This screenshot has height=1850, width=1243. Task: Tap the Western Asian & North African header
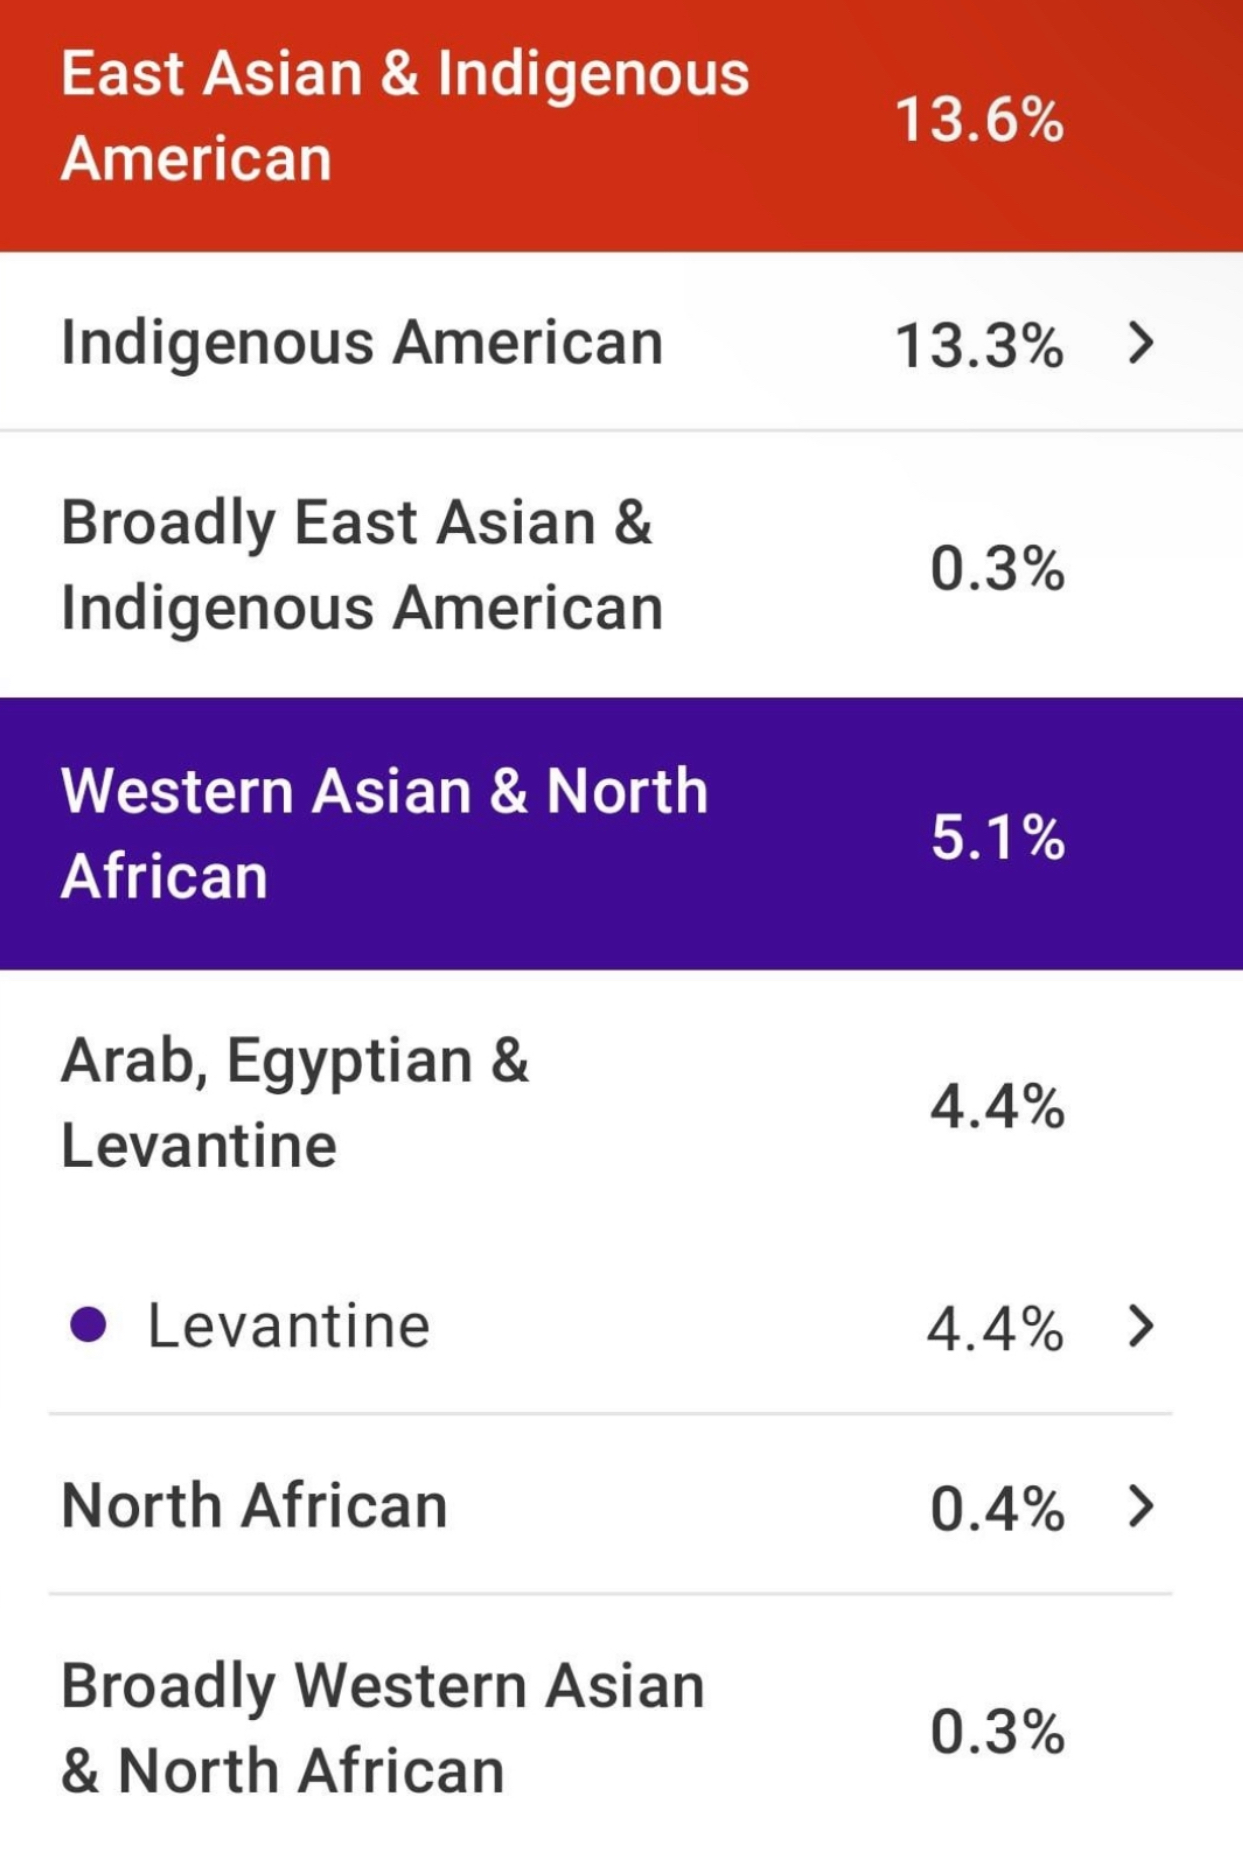[621, 833]
